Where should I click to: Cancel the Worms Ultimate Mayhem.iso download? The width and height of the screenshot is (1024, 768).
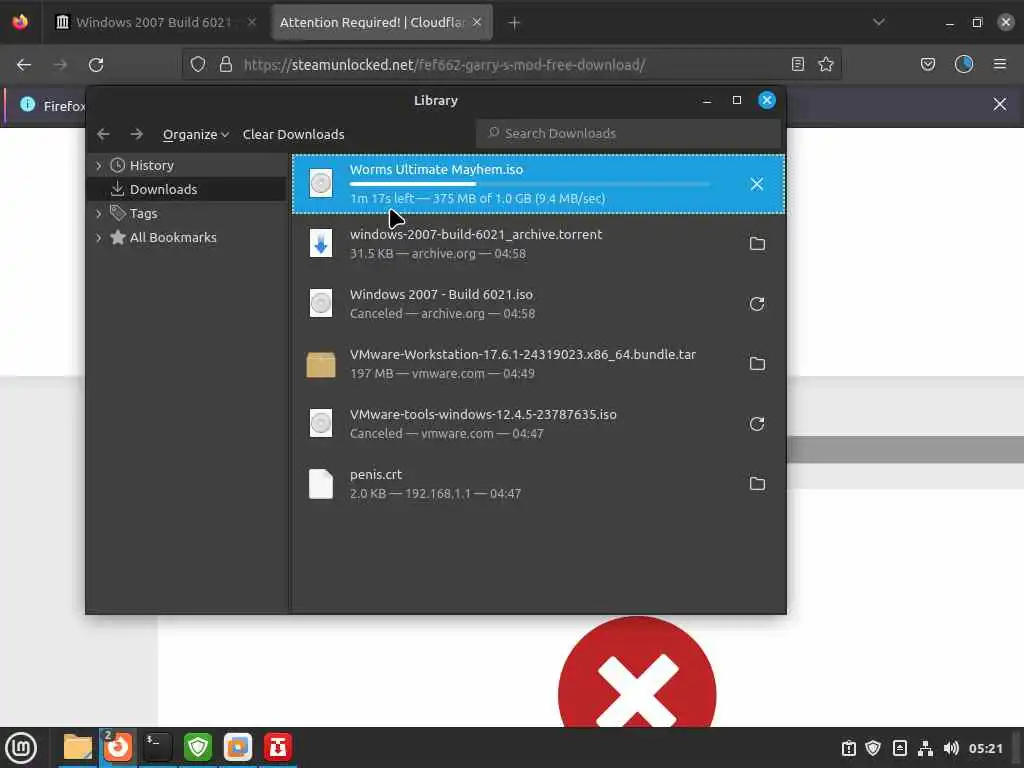(x=756, y=184)
